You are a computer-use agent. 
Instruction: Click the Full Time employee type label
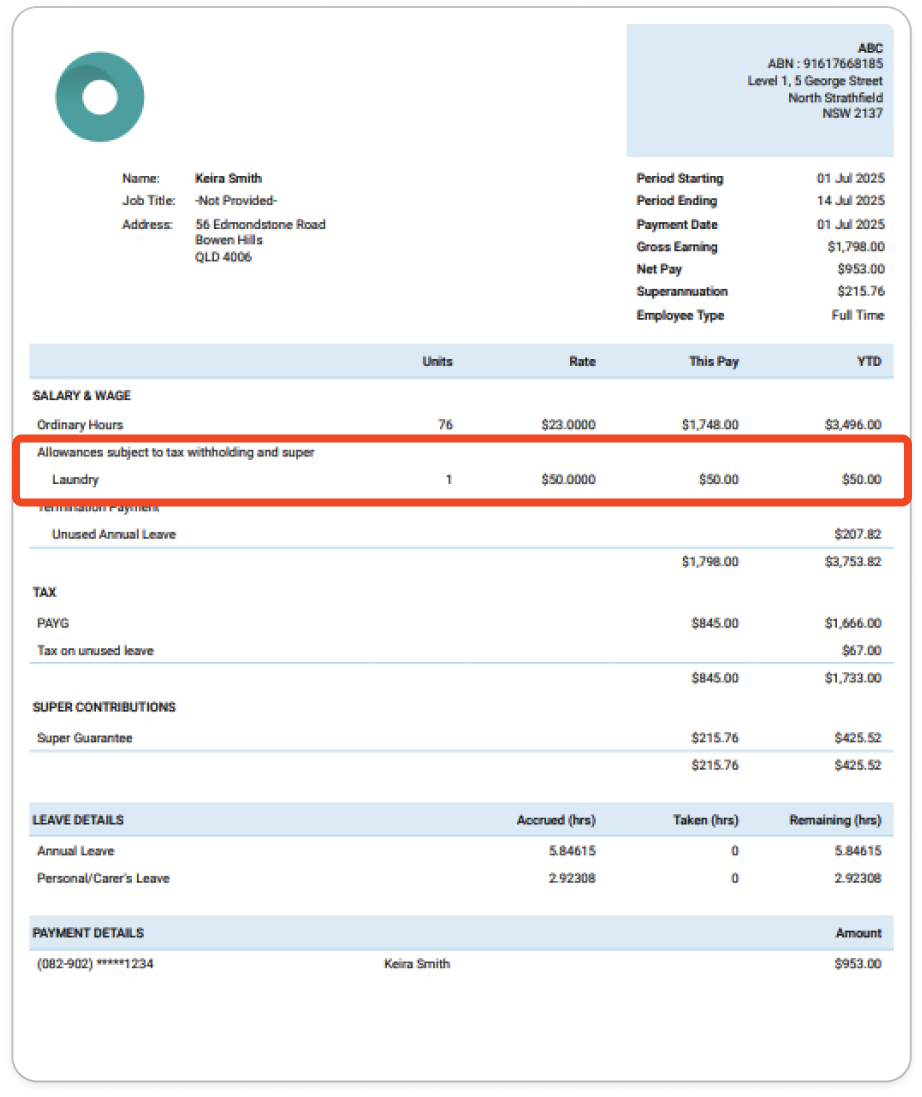coord(860,315)
